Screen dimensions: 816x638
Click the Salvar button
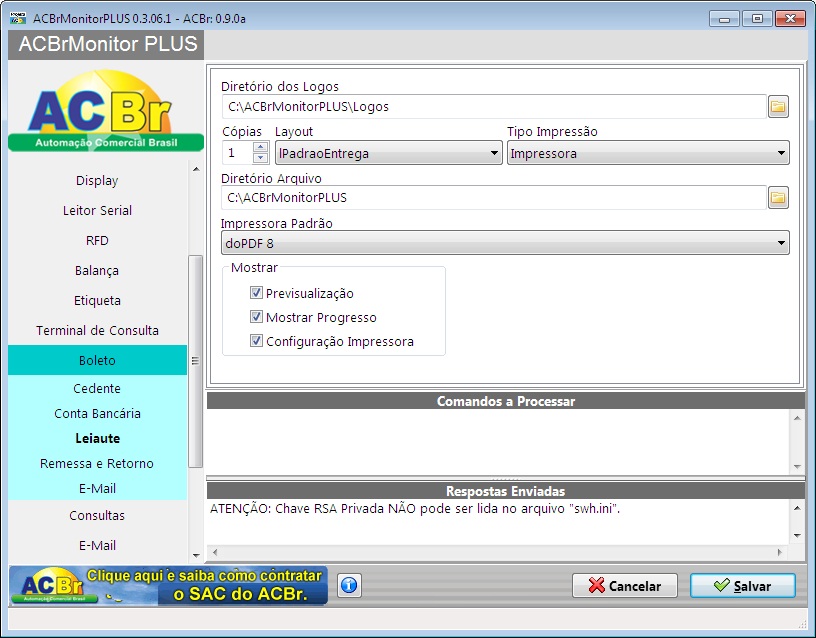click(743, 586)
